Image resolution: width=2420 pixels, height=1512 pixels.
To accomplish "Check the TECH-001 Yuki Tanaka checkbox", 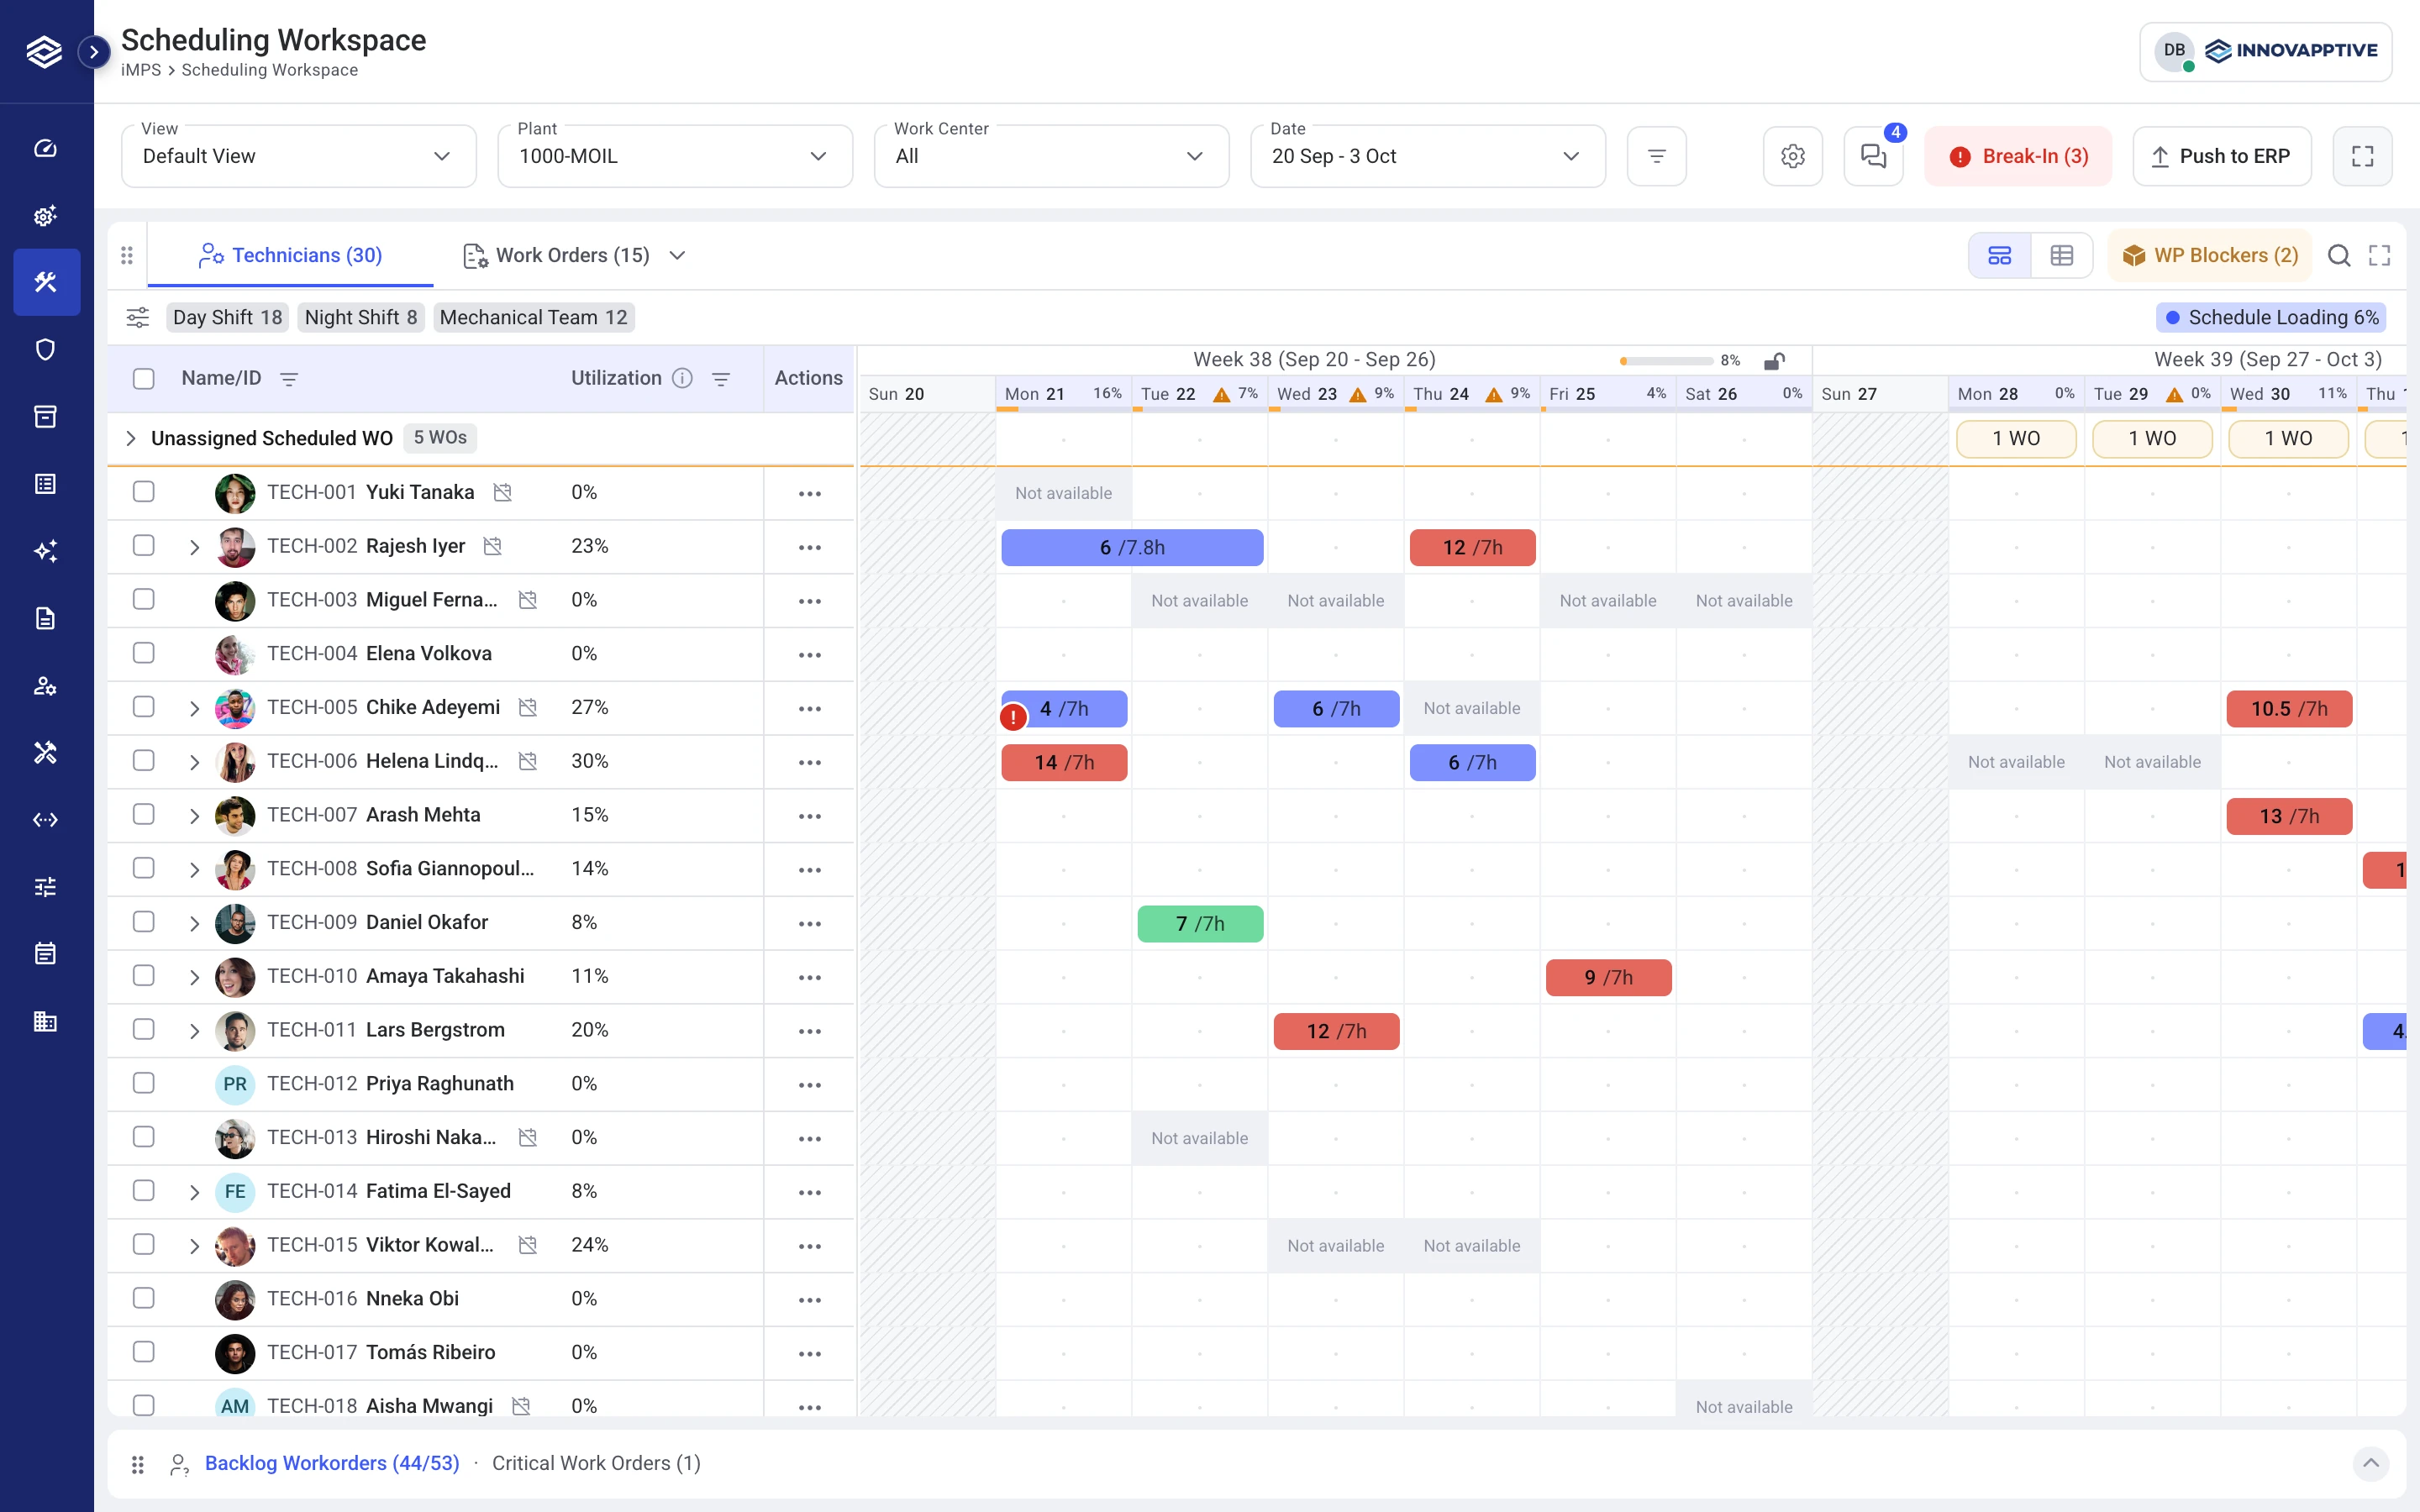I will 144,492.
